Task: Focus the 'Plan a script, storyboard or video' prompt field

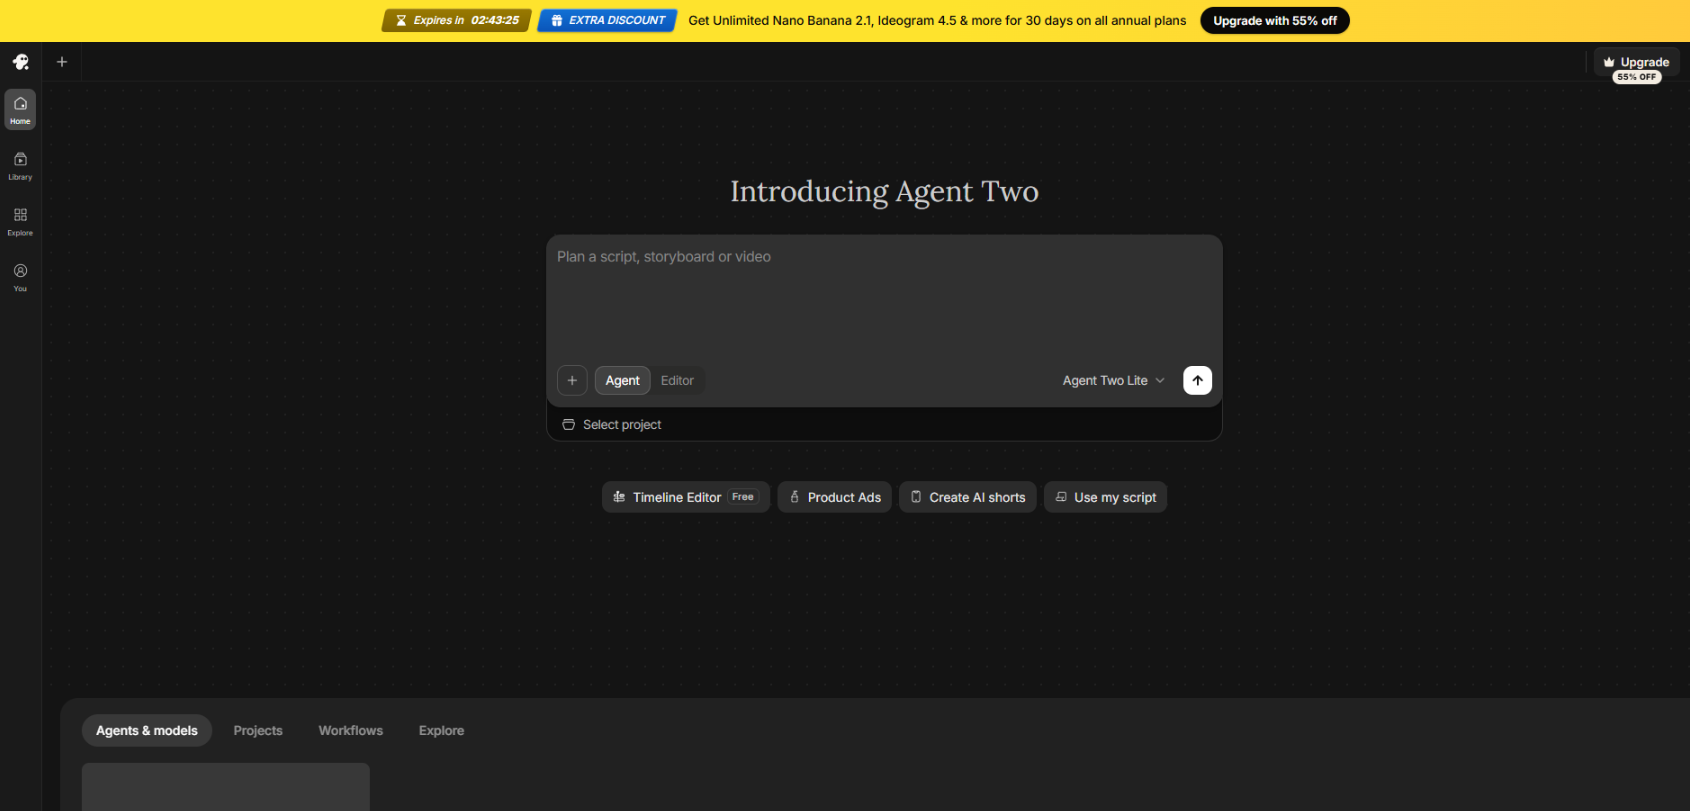Action: coord(884,297)
